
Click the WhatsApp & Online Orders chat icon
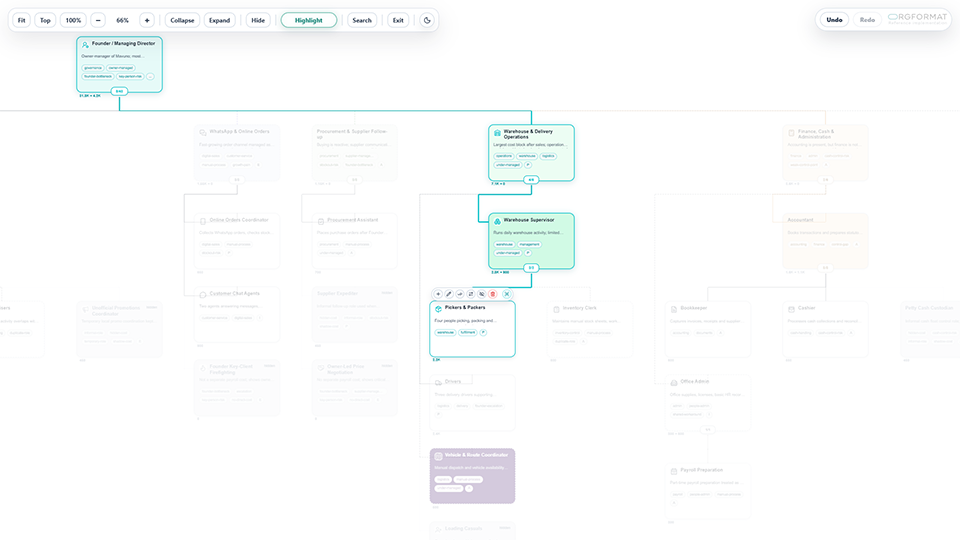203,133
